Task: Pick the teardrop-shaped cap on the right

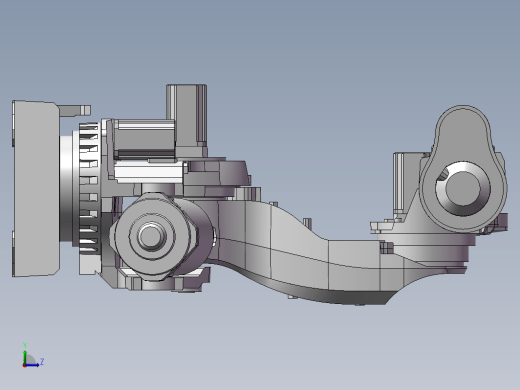Action: (x=463, y=169)
